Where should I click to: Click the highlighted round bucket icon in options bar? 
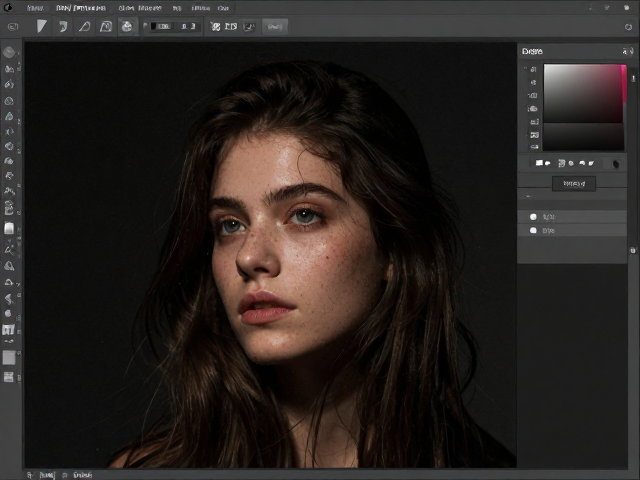click(127, 27)
